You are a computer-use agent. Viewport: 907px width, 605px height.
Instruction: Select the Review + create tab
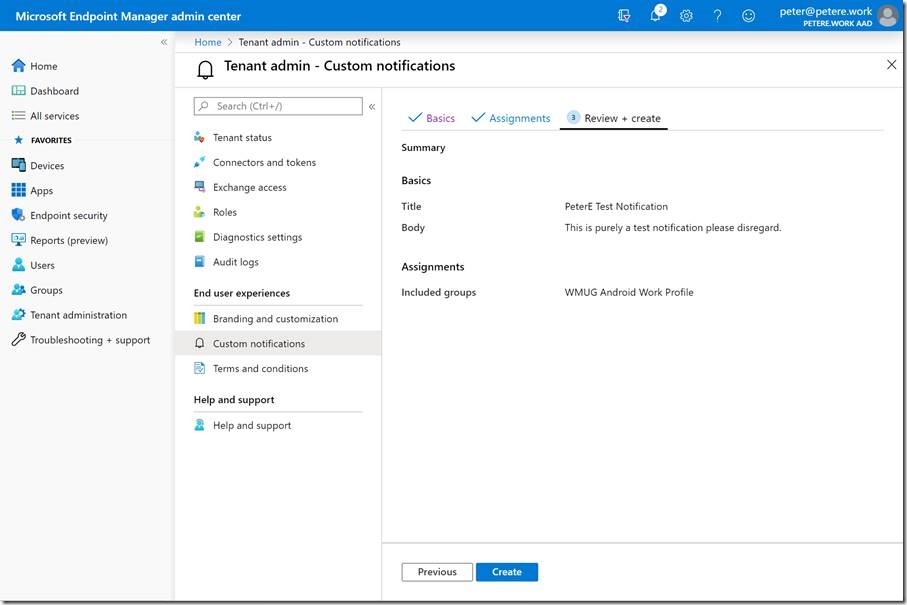[613, 118]
